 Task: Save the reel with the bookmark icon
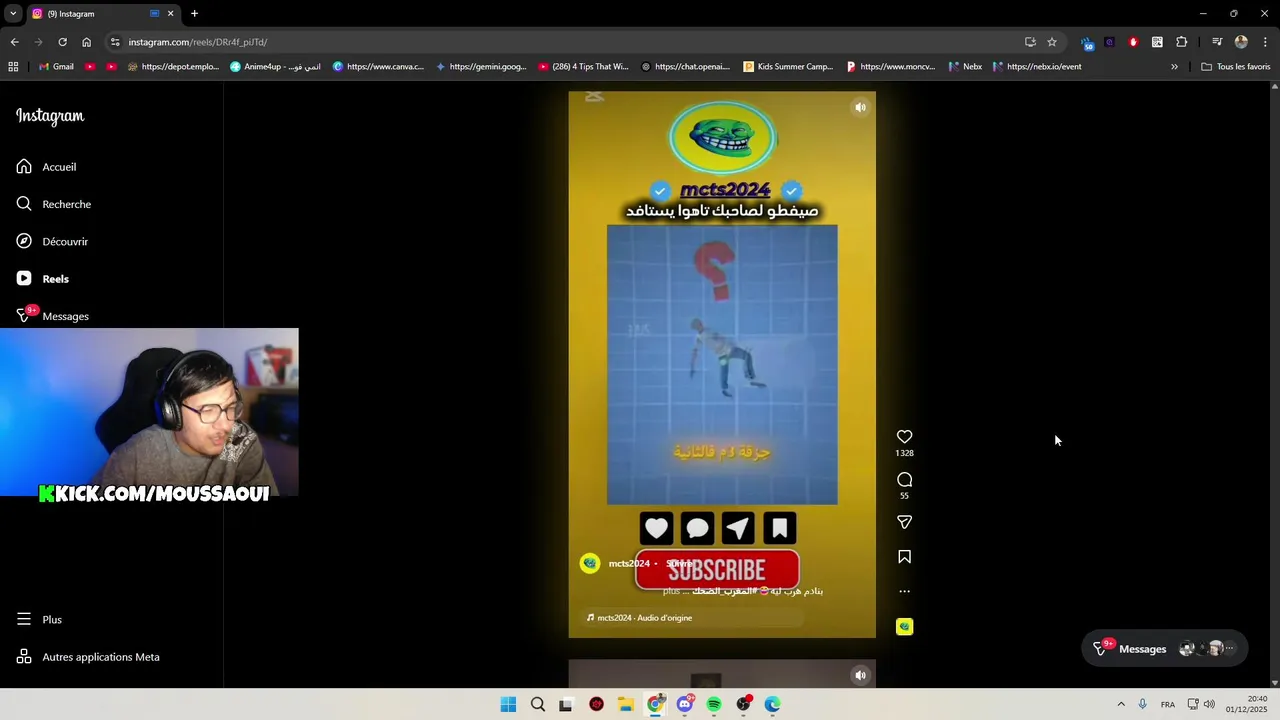904,557
